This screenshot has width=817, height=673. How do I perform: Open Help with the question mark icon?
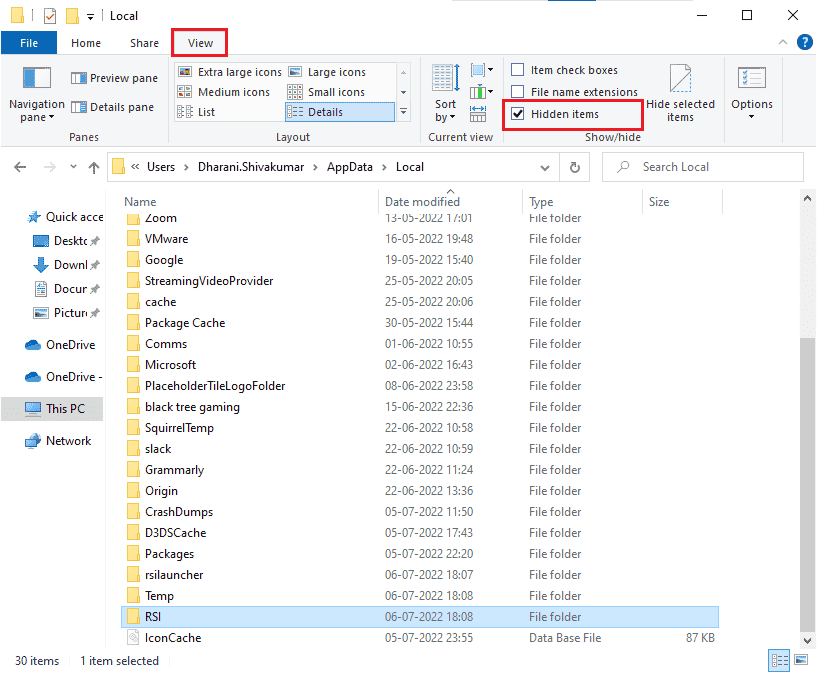coord(804,42)
